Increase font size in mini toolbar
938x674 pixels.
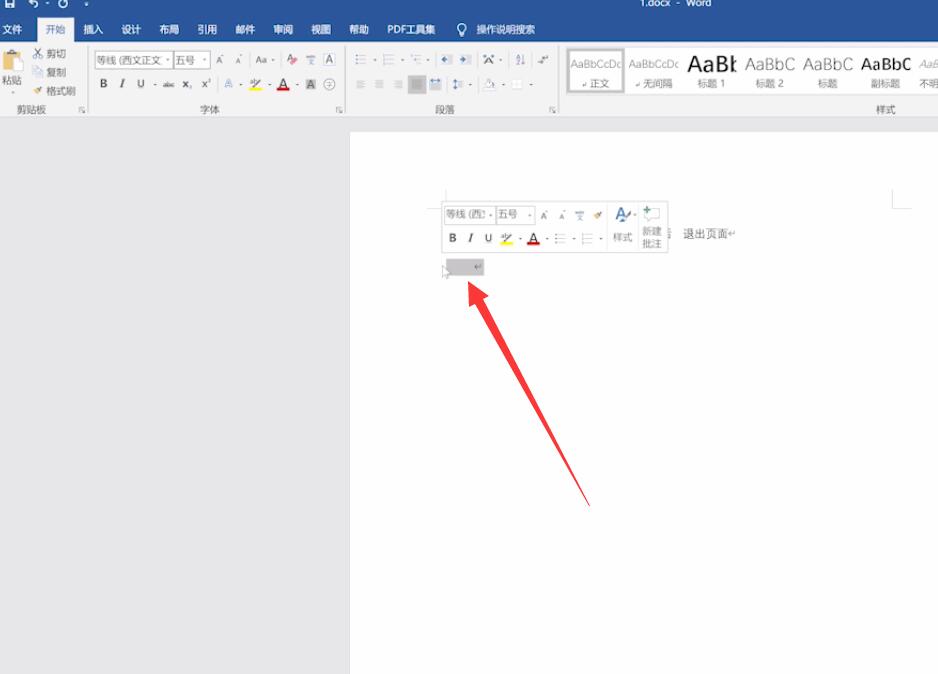coord(544,215)
